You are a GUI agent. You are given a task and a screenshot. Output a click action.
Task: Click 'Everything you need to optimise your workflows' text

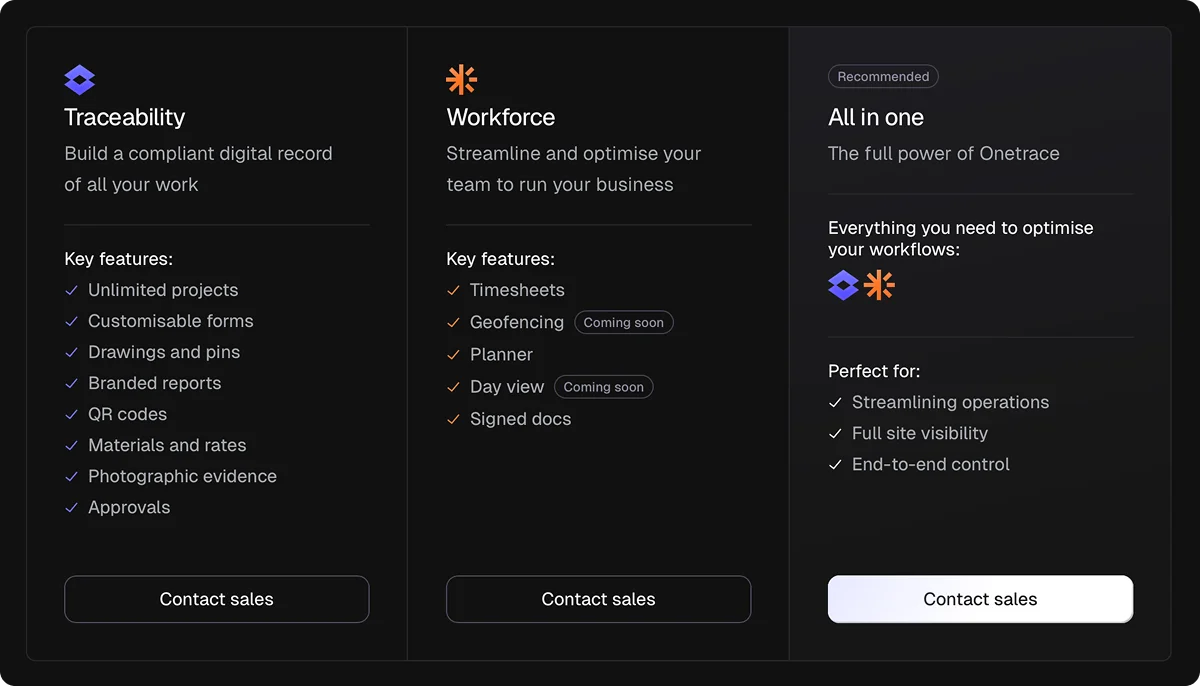pos(961,238)
